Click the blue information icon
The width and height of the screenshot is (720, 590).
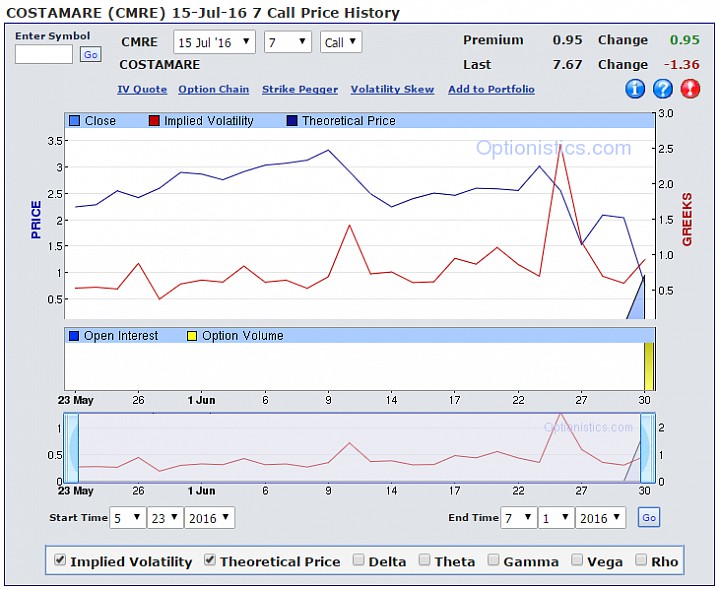(635, 89)
